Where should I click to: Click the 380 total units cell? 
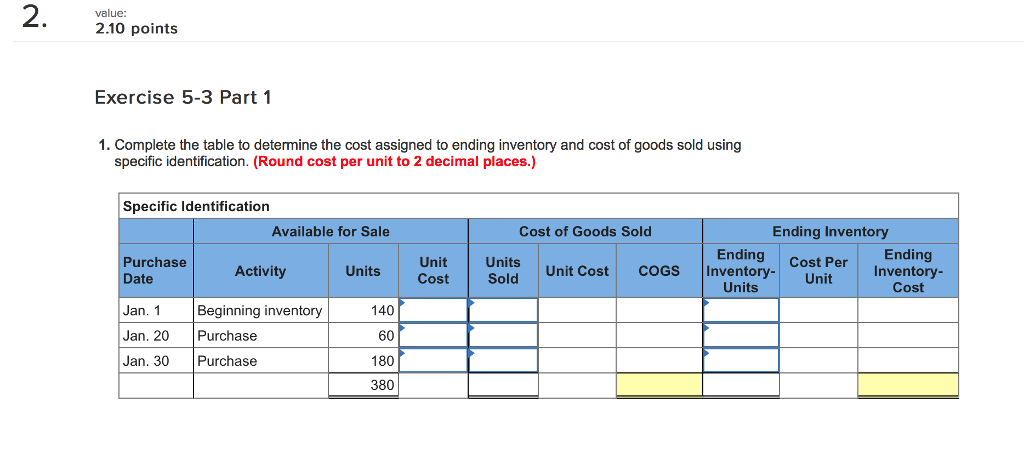pyautogui.click(x=363, y=385)
